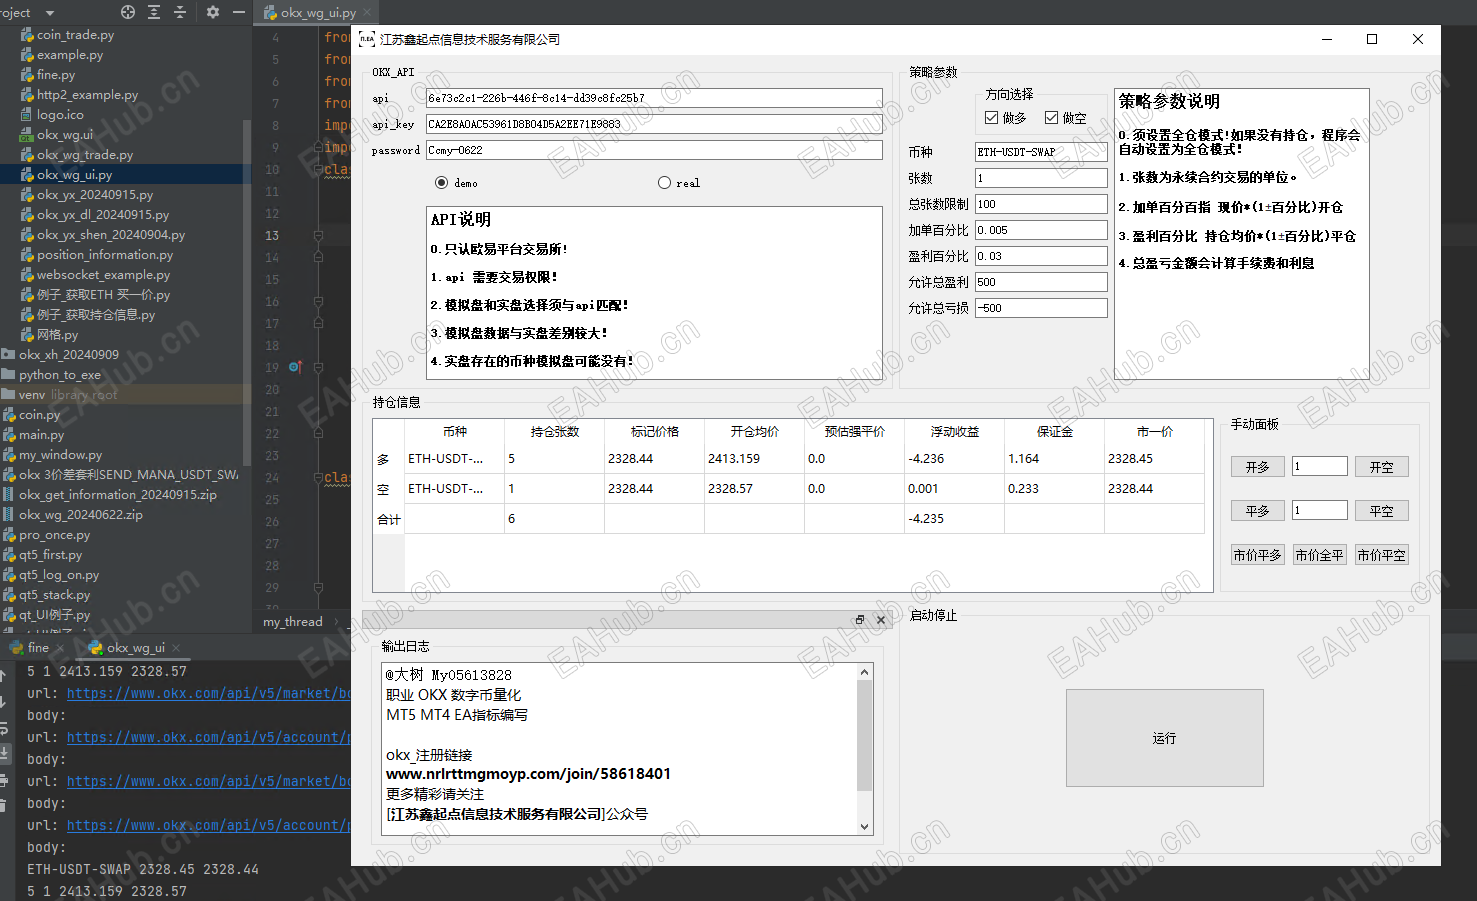The width and height of the screenshot is (1477, 901).
Task: Switch to the fine run tab
Action: pos(38,648)
